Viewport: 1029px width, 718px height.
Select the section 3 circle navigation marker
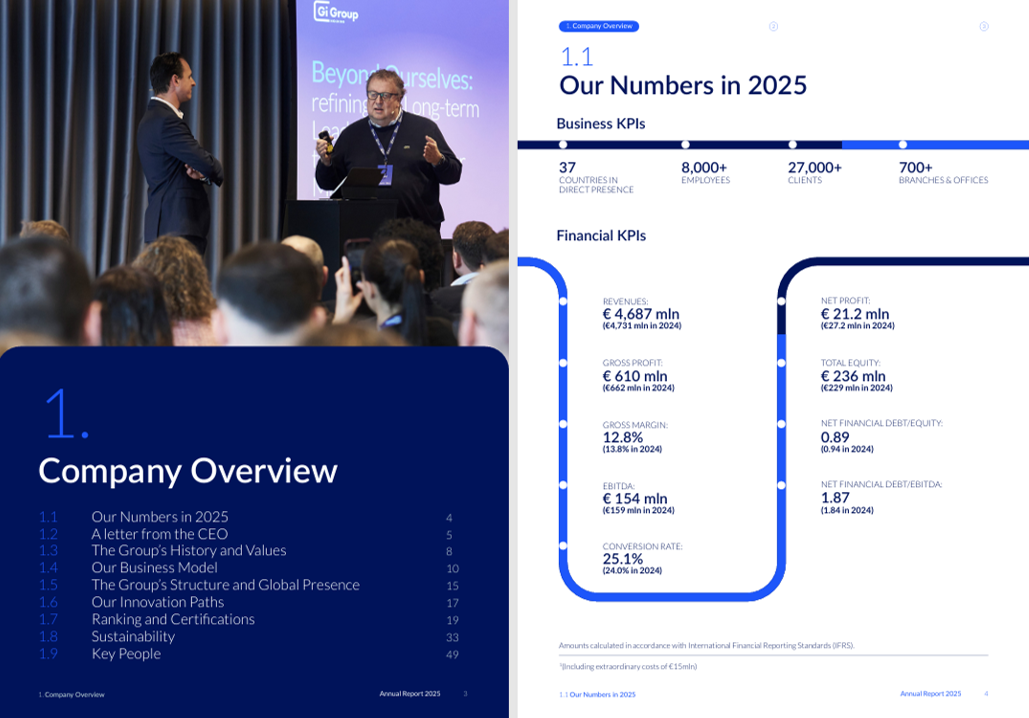[984, 26]
